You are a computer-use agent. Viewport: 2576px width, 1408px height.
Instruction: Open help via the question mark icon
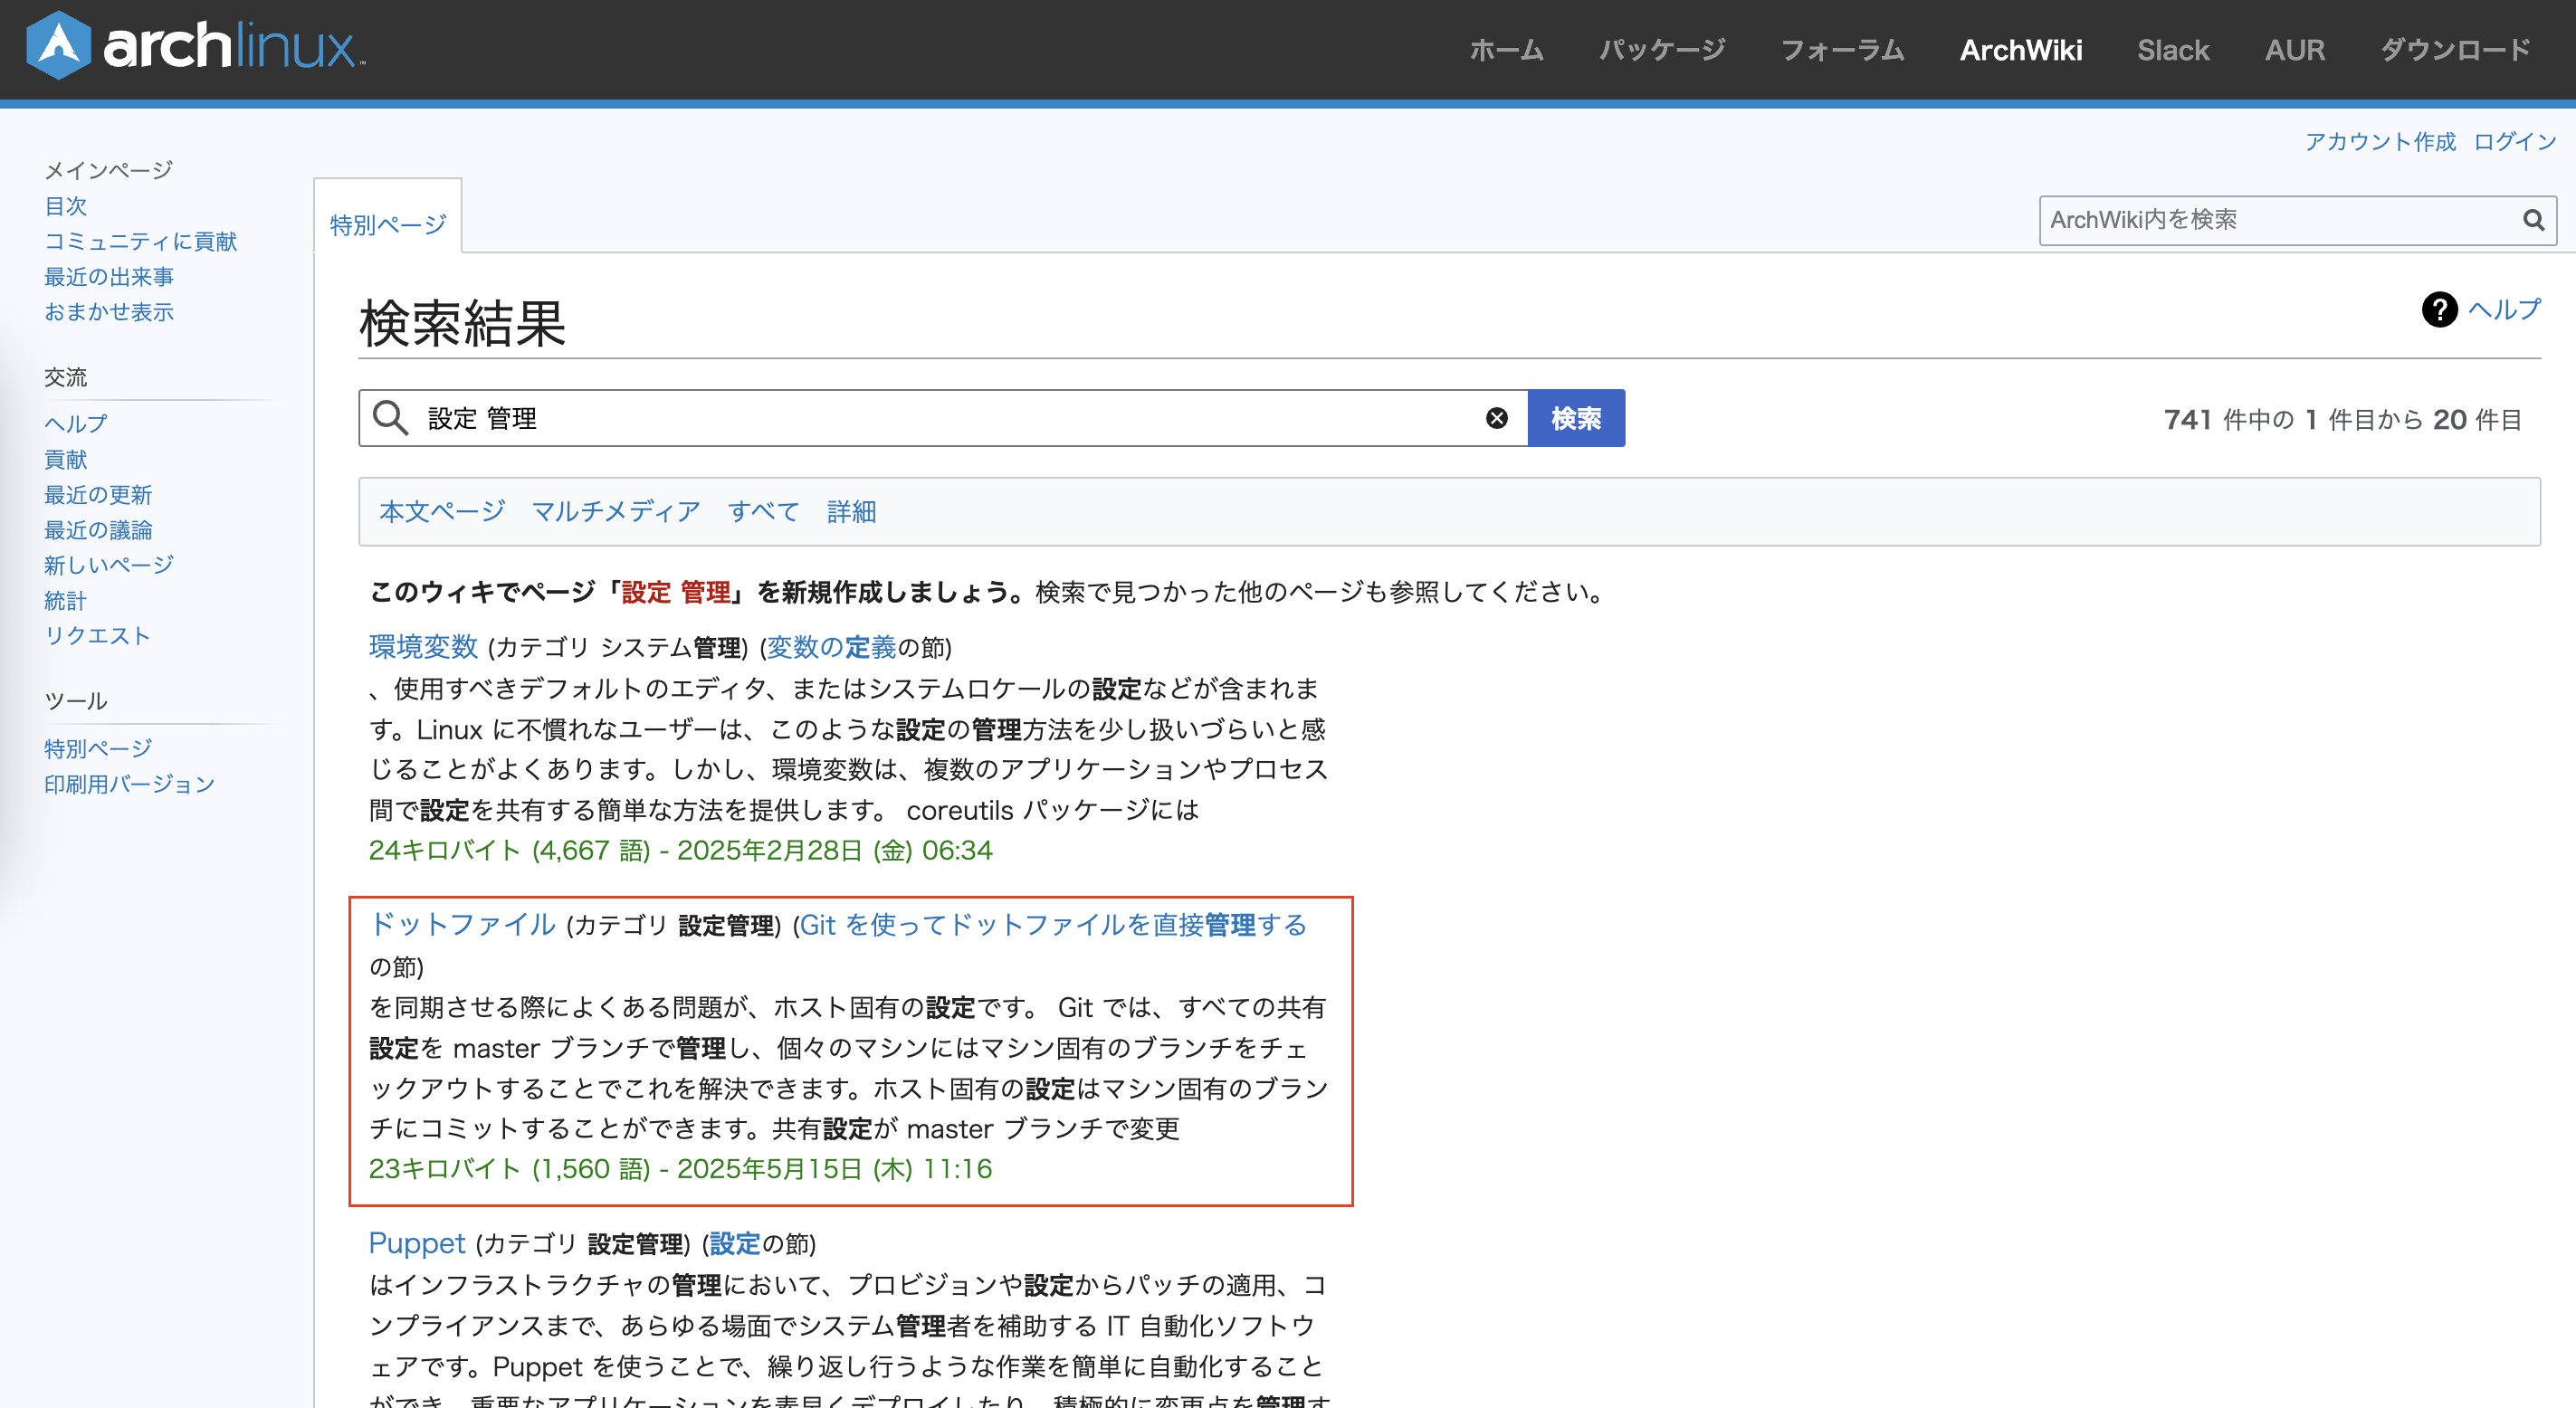pos(2440,311)
